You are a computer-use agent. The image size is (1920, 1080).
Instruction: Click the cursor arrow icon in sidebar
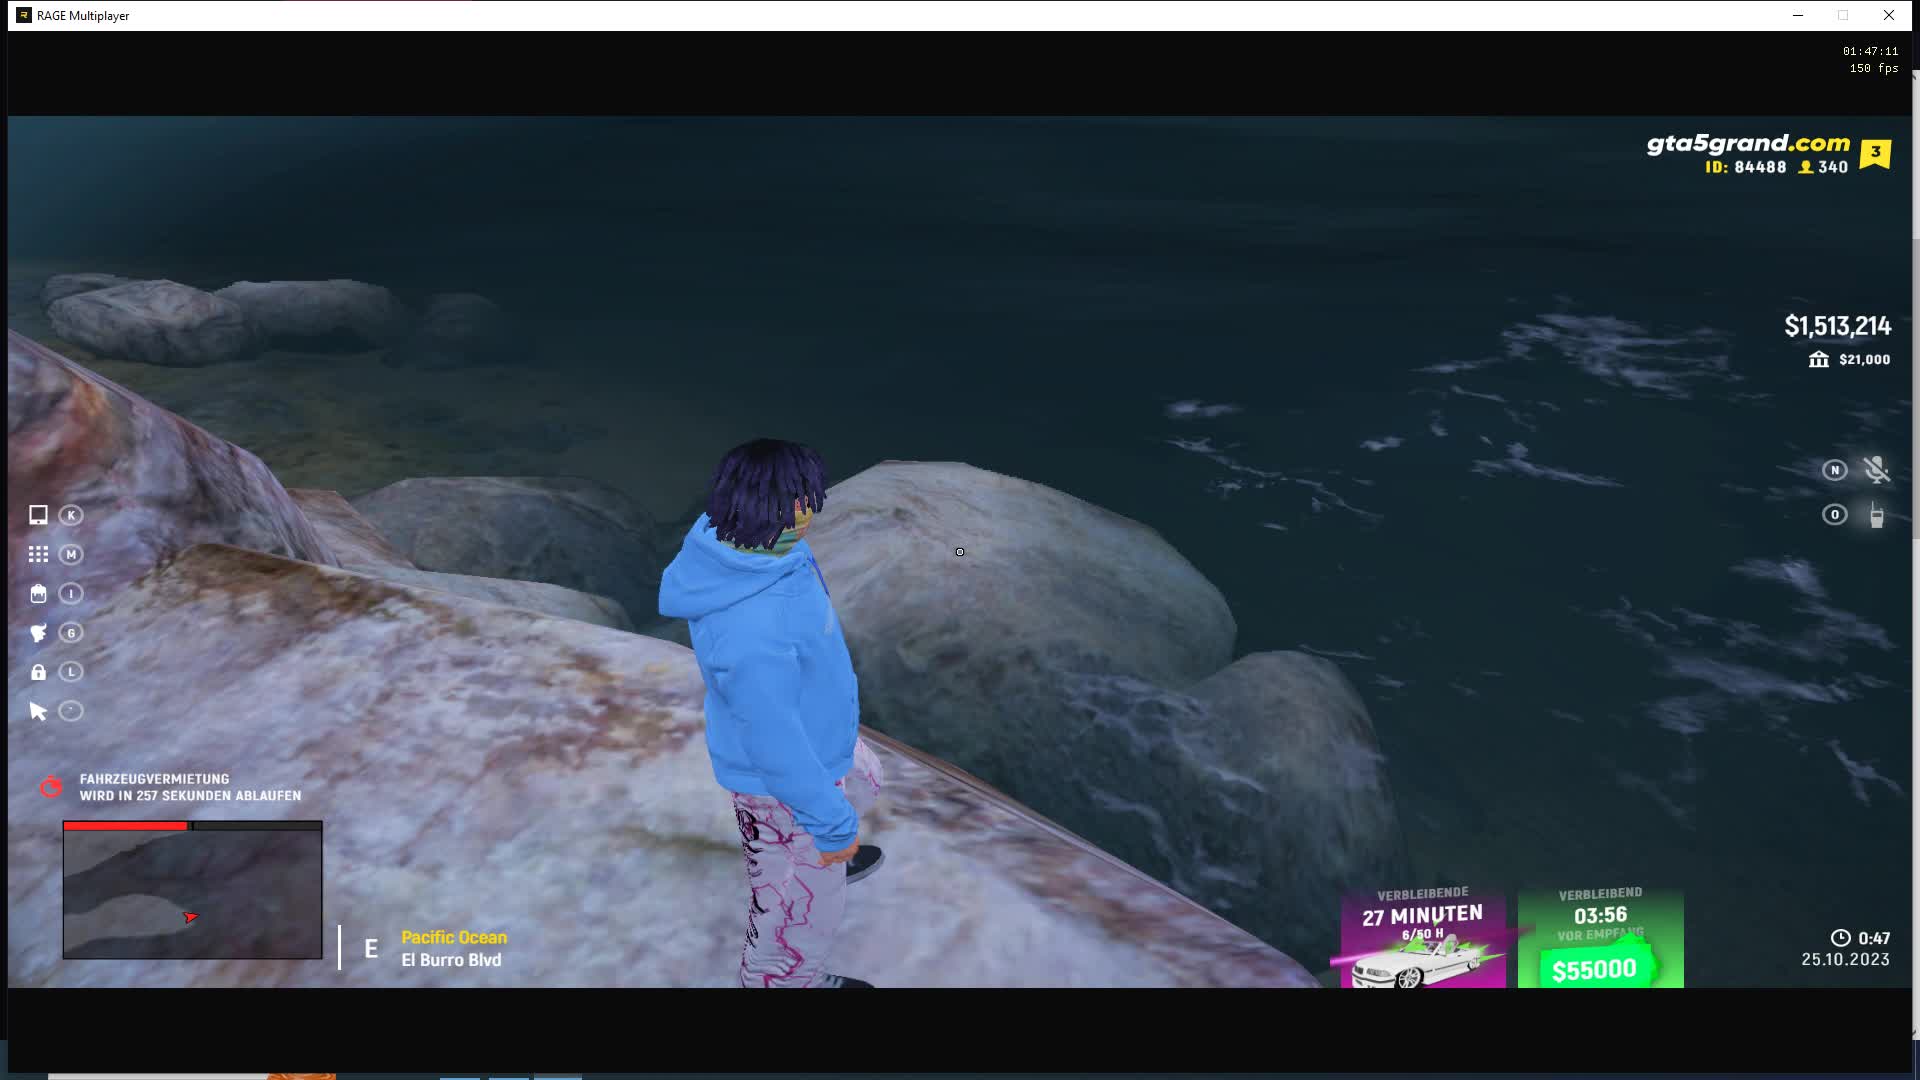point(38,711)
